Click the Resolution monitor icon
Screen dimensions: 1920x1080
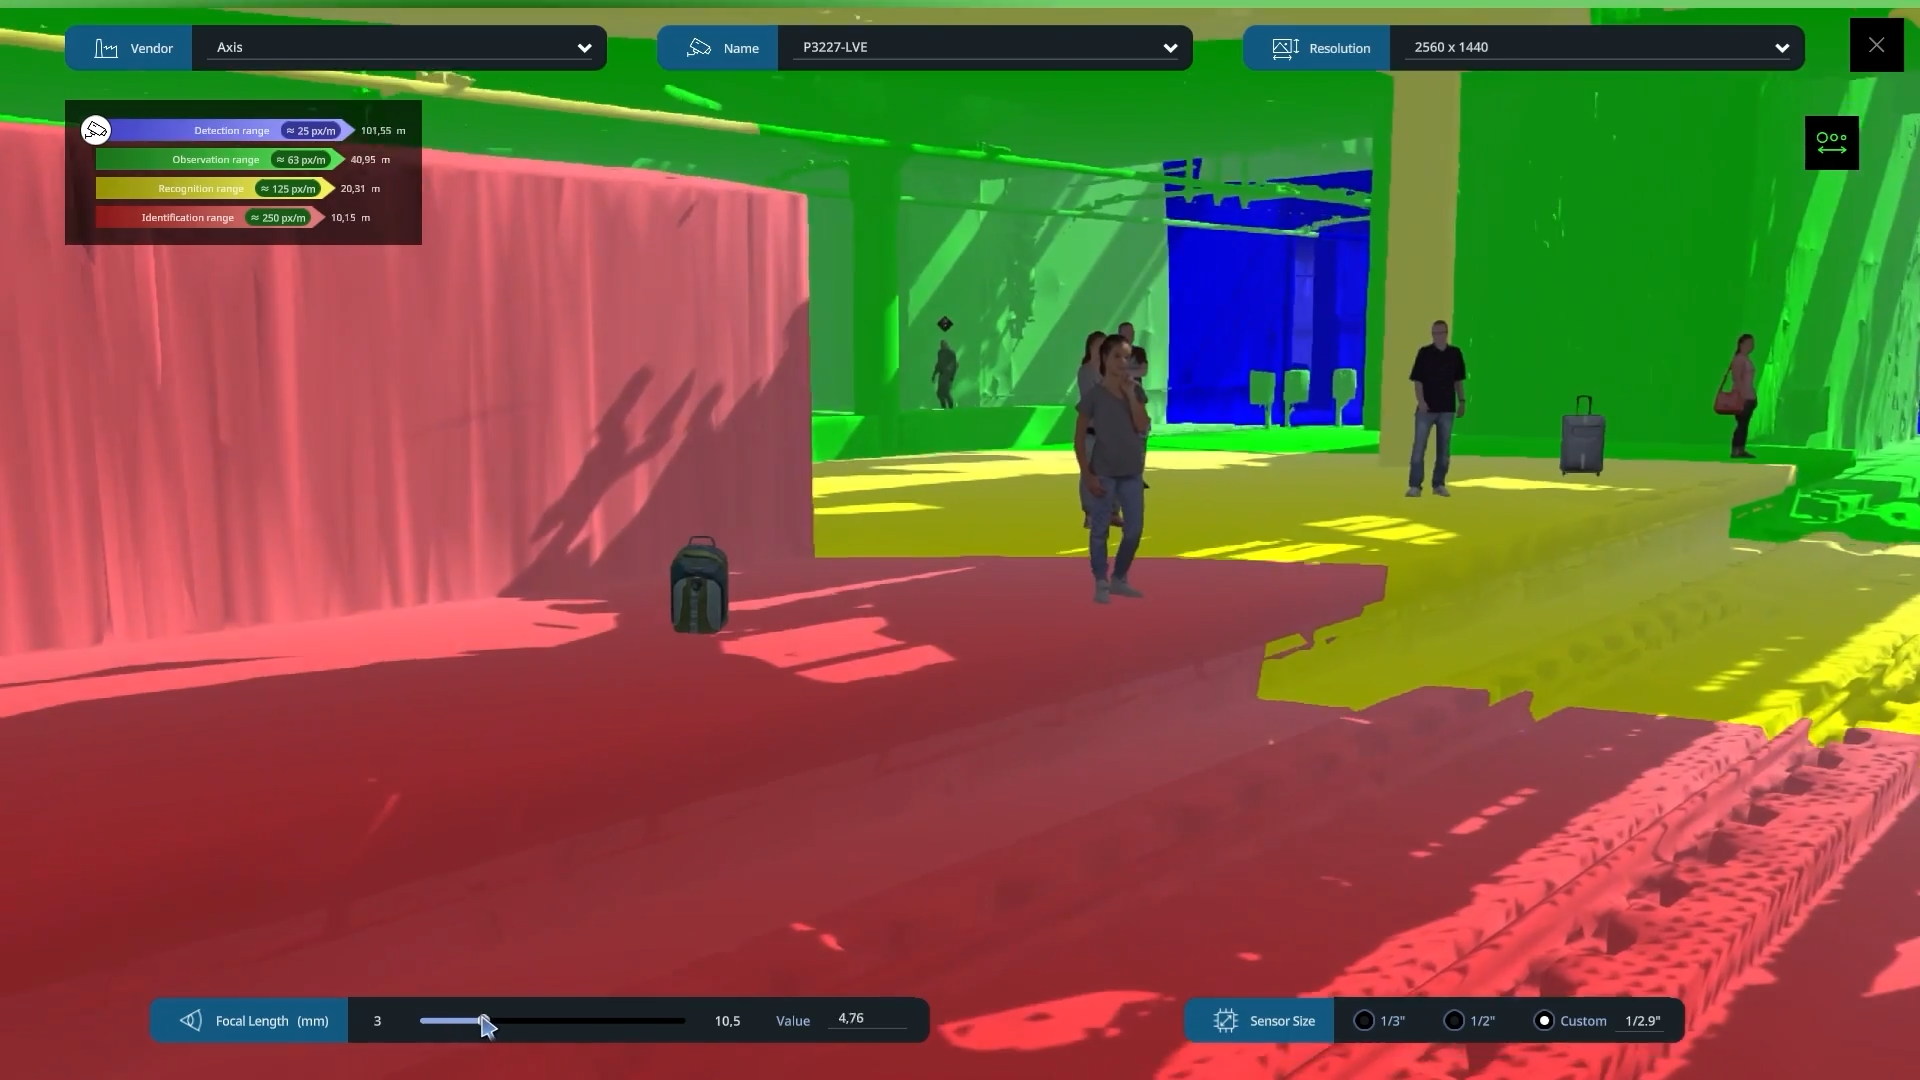pyautogui.click(x=1285, y=48)
